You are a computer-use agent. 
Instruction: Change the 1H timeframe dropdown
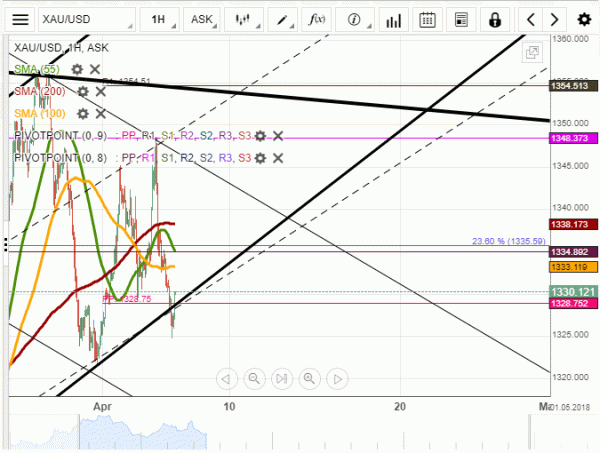coord(159,19)
